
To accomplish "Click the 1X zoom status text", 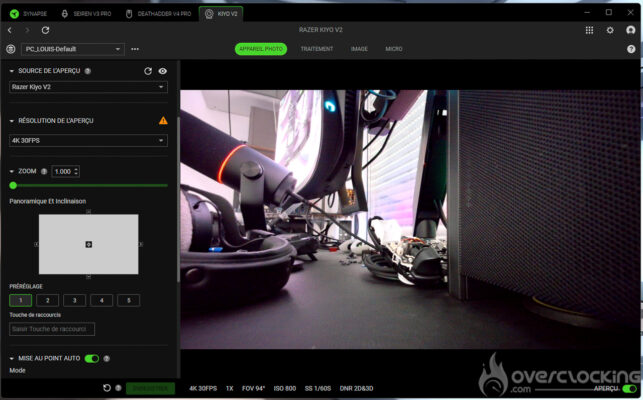I will click(230, 389).
